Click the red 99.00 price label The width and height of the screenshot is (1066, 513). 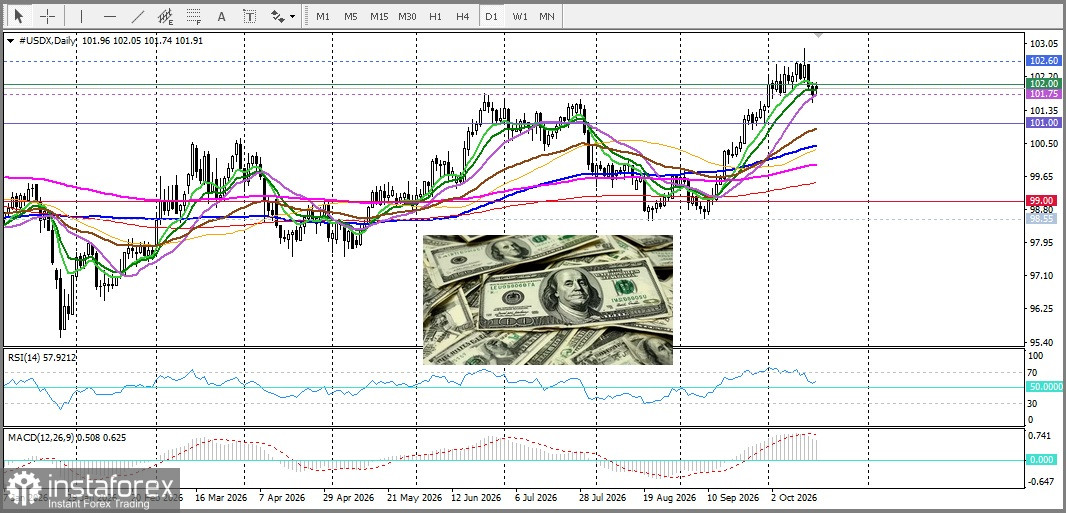click(x=1043, y=200)
